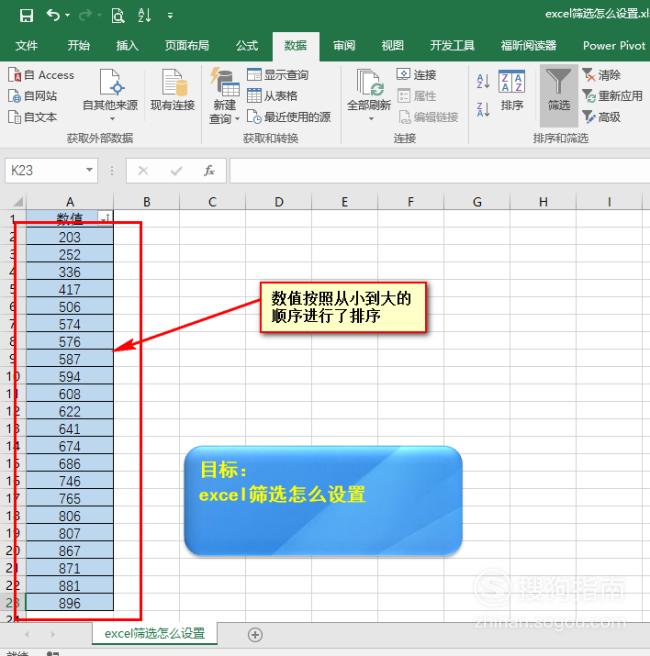Image resolution: width=650 pixels, height=656 pixels.
Task: Import data 自 Access
Action: click(x=41, y=75)
